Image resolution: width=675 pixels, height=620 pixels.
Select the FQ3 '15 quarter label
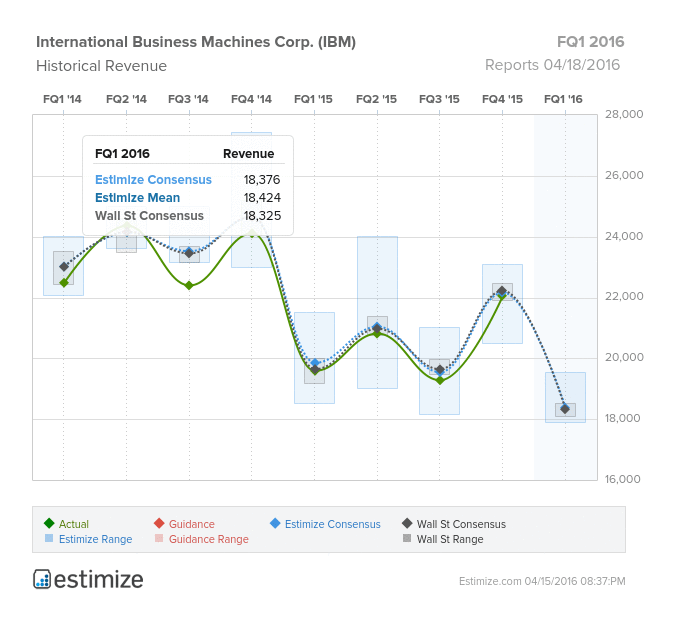tap(439, 99)
